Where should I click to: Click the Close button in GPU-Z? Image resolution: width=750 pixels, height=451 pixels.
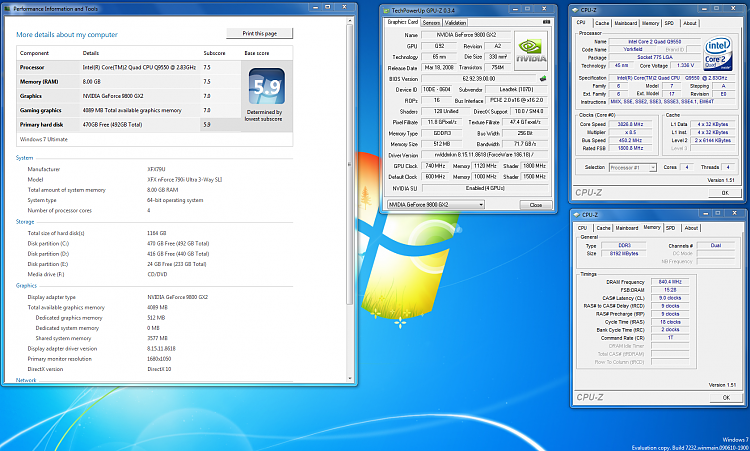(x=536, y=205)
